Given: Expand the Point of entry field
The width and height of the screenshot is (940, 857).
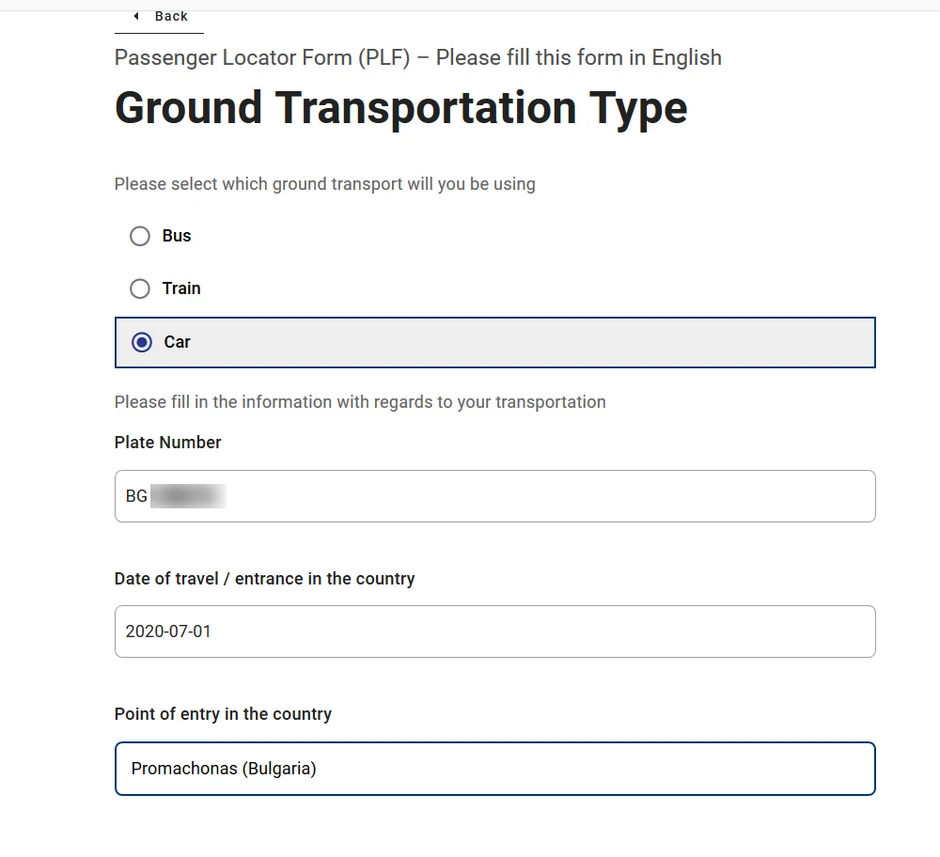Looking at the screenshot, I should tap(495, 768).
